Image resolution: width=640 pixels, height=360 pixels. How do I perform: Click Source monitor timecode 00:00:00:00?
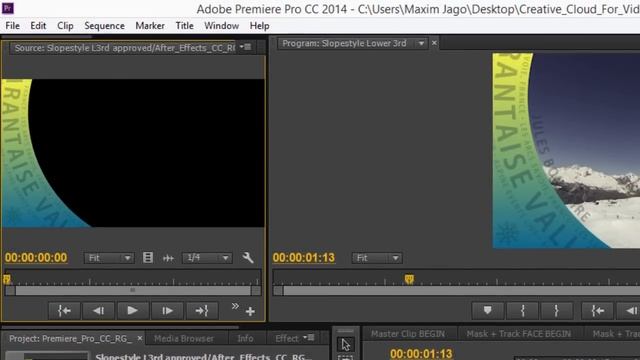(x=36, y=258)
